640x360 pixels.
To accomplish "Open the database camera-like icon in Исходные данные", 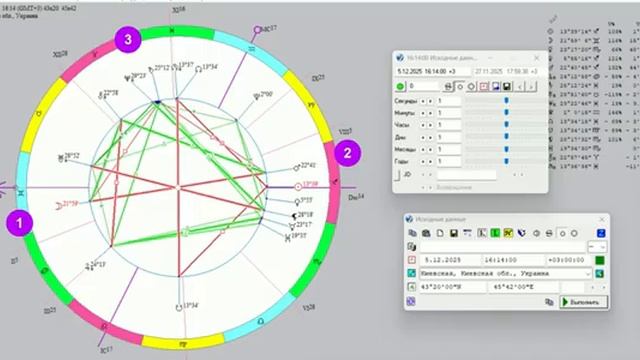I will 426,233.
